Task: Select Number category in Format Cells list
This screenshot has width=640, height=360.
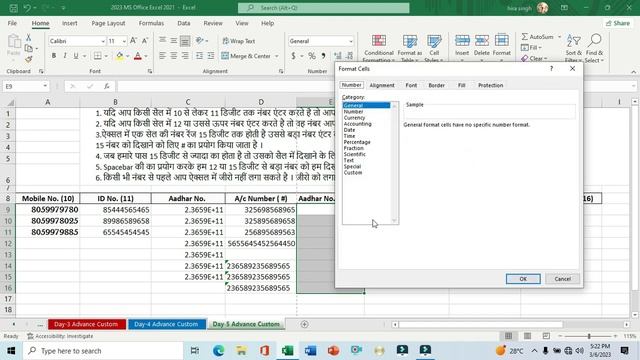Action: (353, 111)
